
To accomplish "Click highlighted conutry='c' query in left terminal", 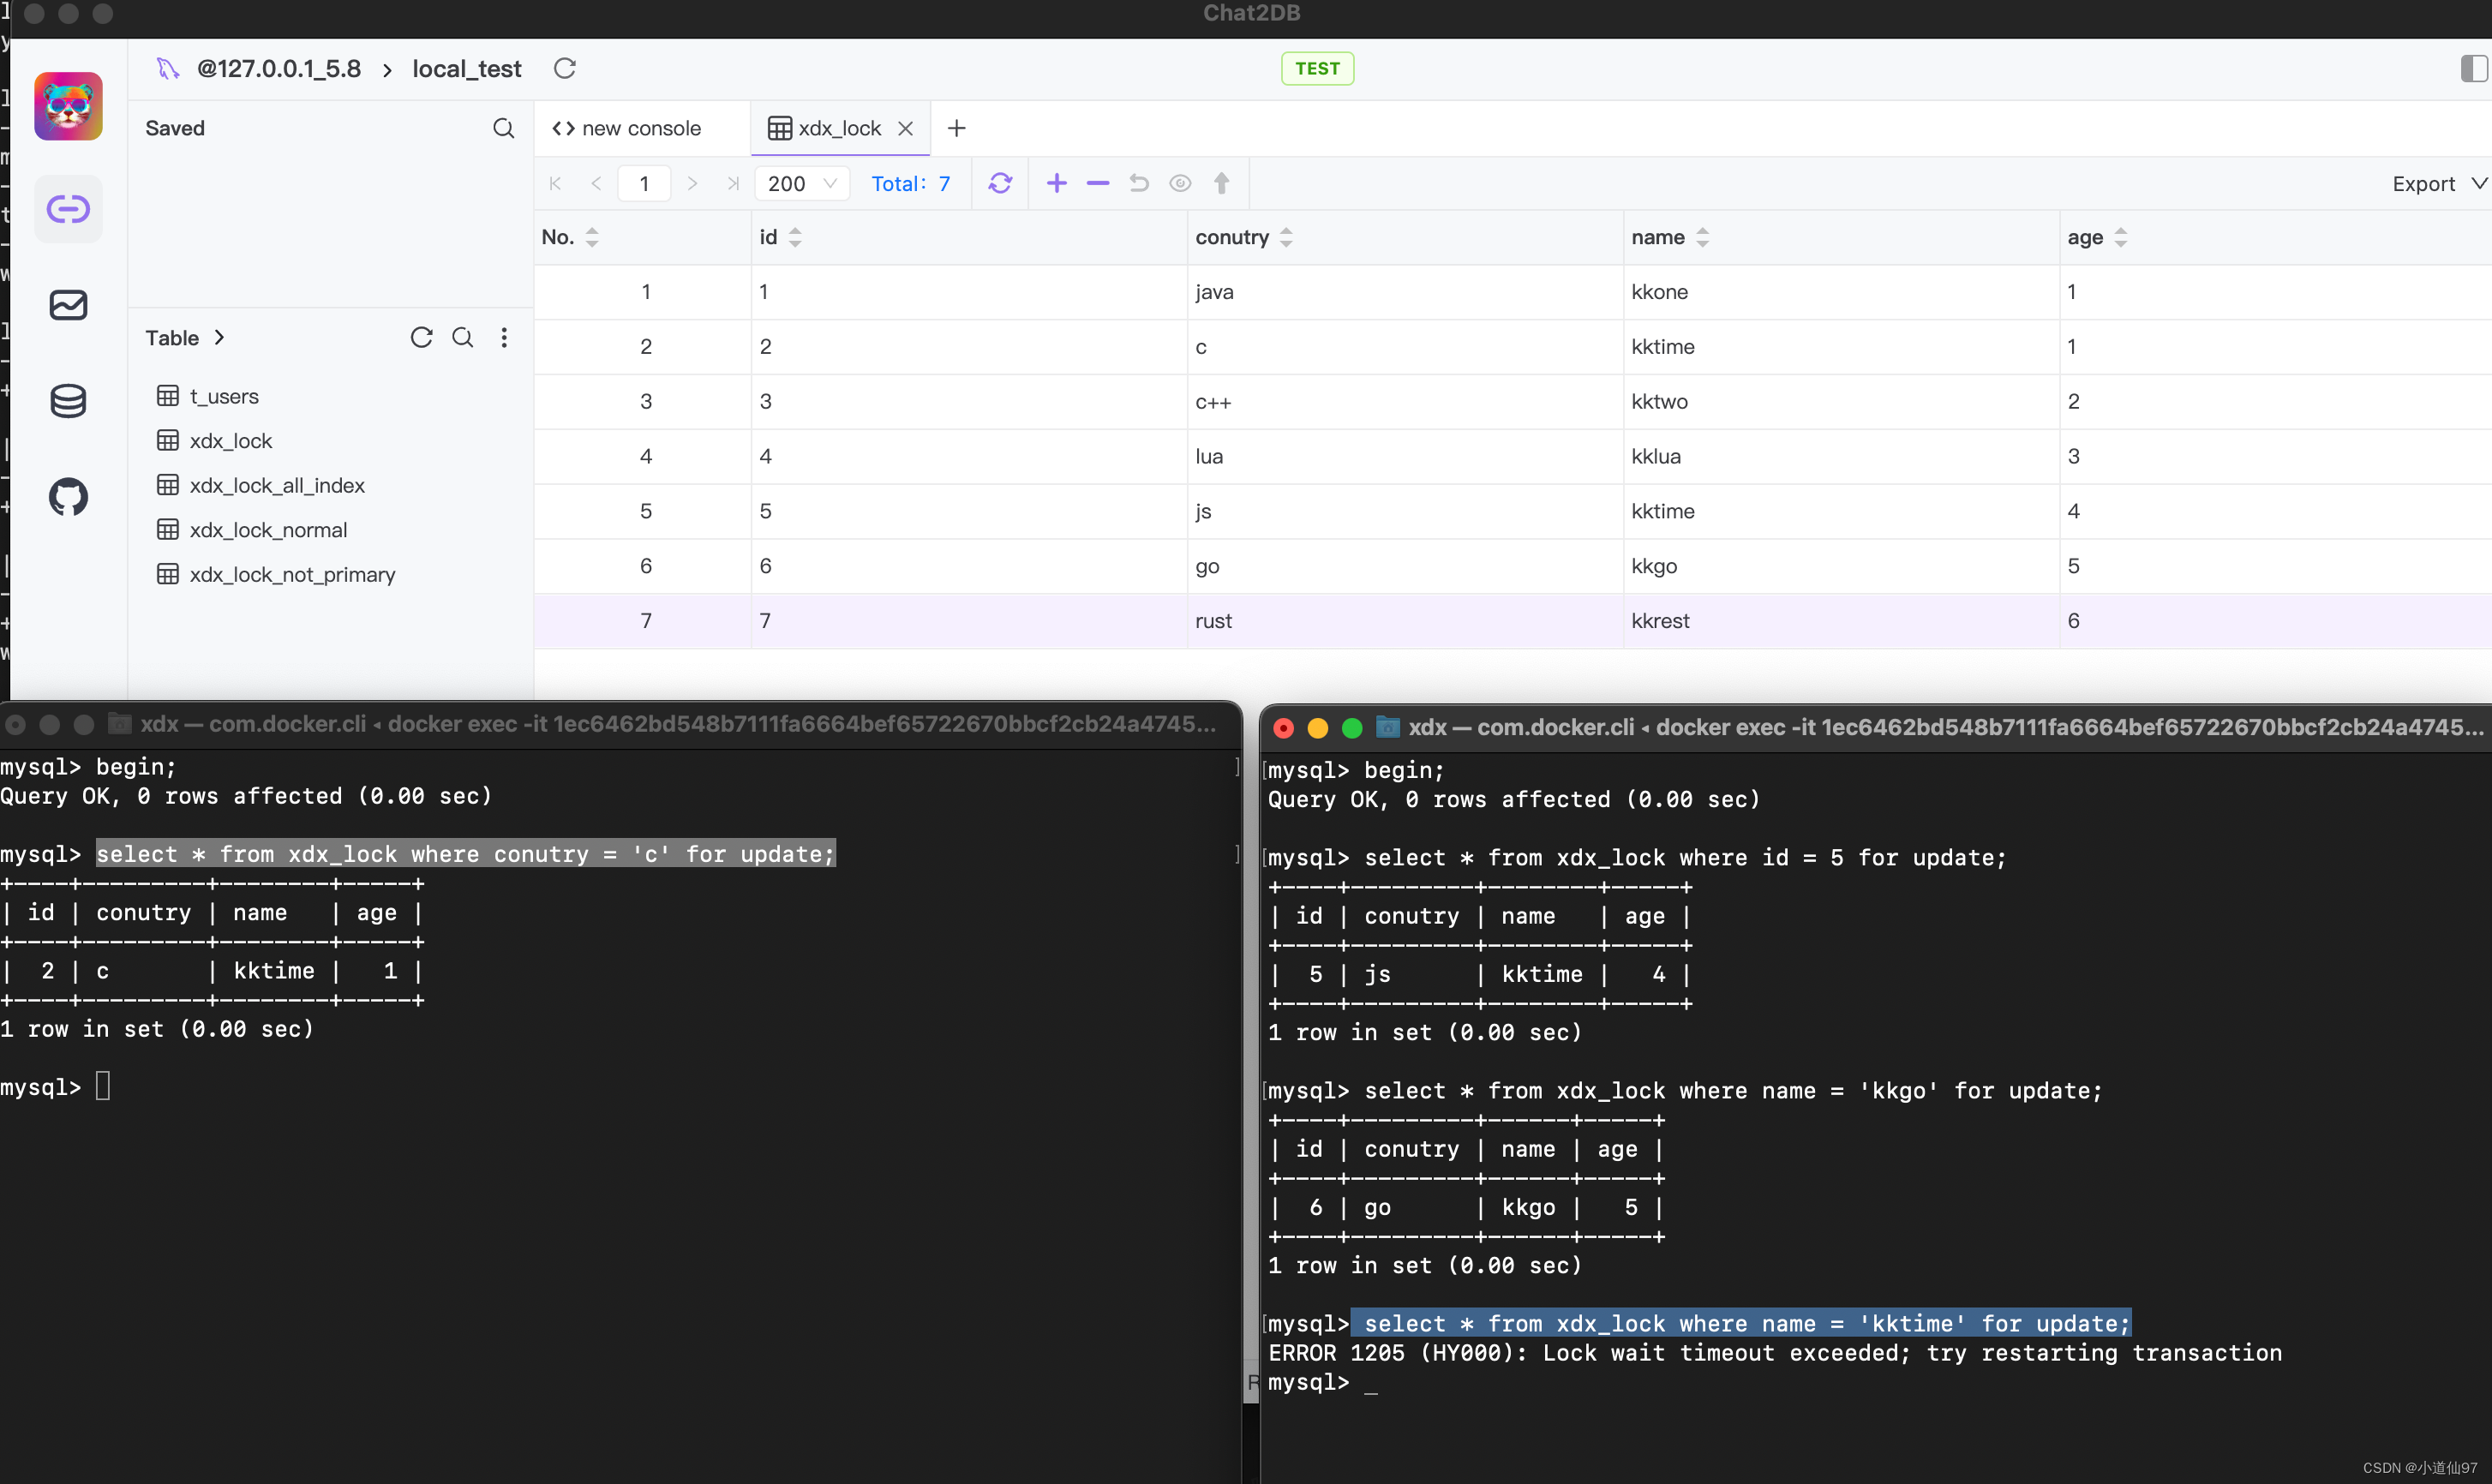I will coord(465,854).
